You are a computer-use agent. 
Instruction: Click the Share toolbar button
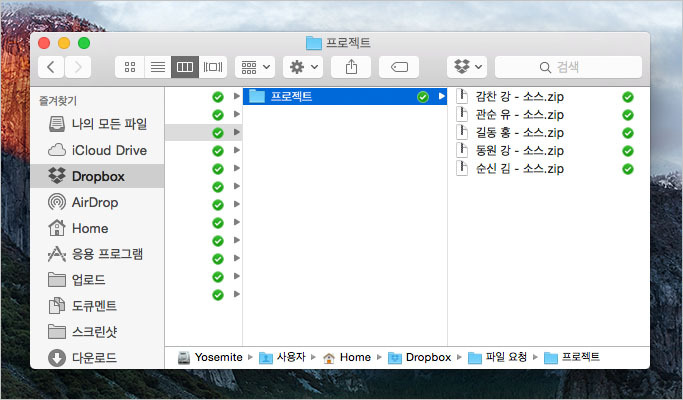(351, 67)
